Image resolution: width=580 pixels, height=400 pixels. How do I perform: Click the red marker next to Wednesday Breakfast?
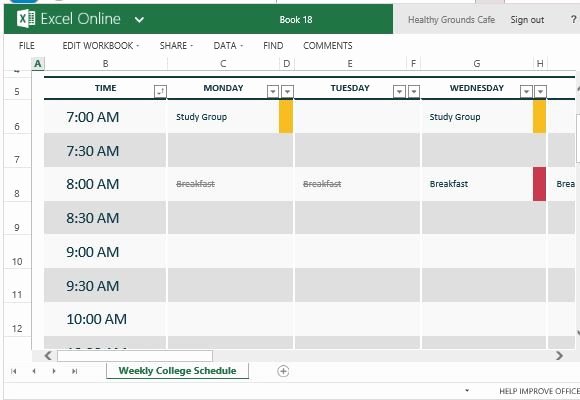(x=539, y=184)
